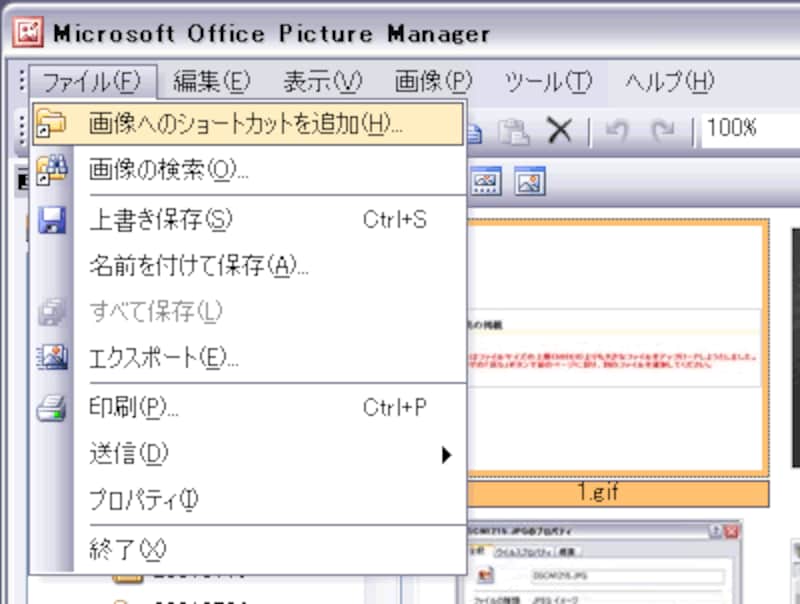Click the 印刷 printer icon
The image size is (800, 604).
(52, 407)
